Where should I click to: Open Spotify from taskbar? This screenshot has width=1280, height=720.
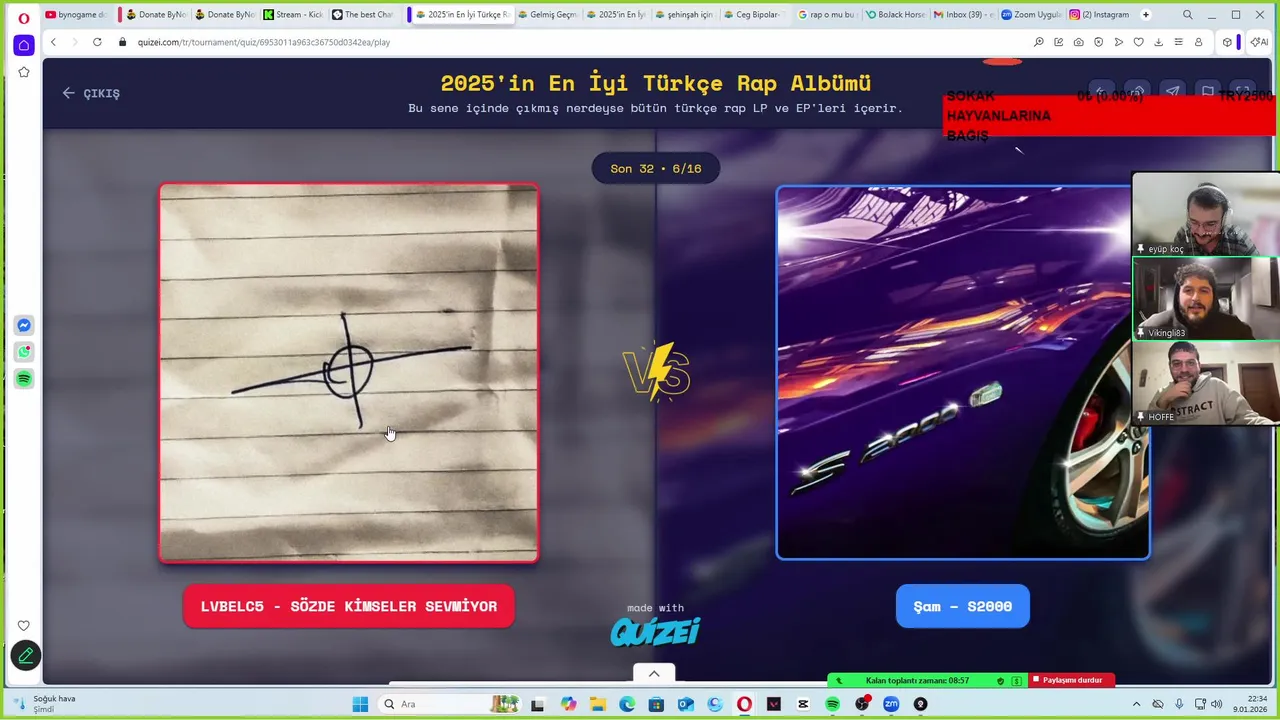[x=832, y=704]
